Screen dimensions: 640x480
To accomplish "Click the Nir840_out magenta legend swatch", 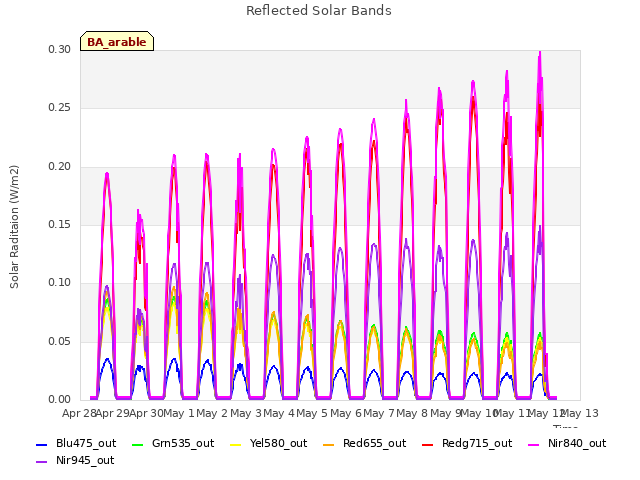I will 533,444.
